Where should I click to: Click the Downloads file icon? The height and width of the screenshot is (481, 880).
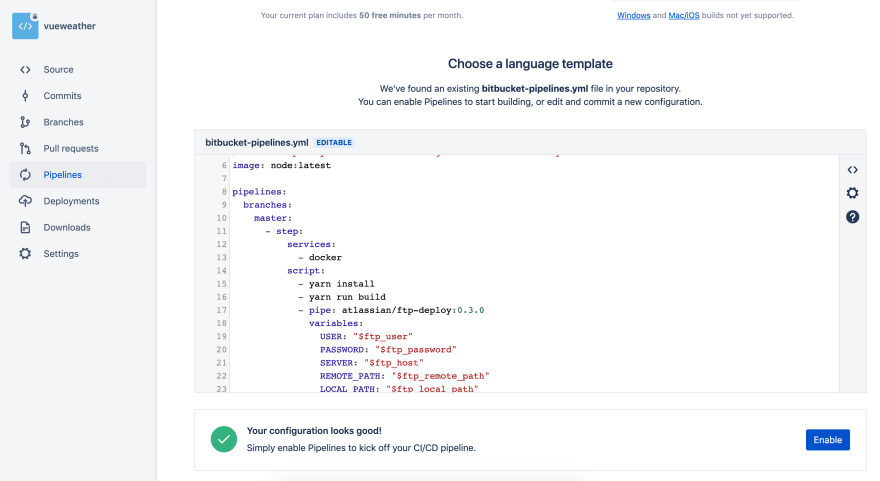[x=25, y=227]
